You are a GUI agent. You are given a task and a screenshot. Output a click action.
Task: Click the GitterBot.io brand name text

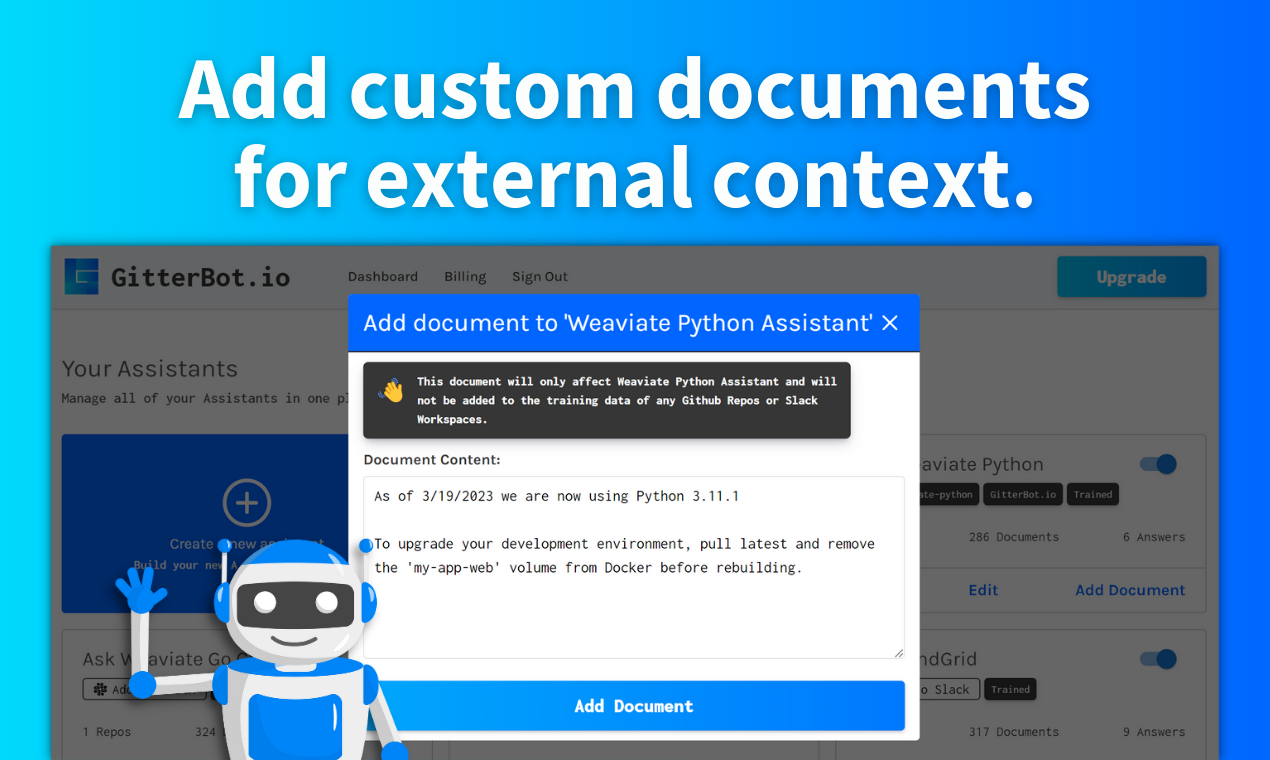[x=200, y=277]
